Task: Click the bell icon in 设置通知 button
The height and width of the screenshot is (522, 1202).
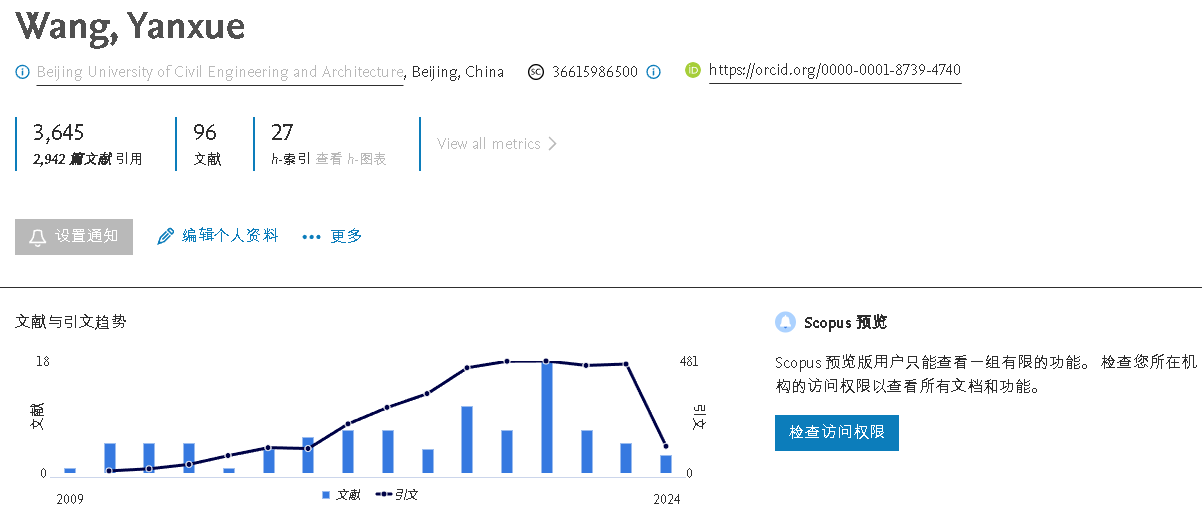Action: point(38,237)
